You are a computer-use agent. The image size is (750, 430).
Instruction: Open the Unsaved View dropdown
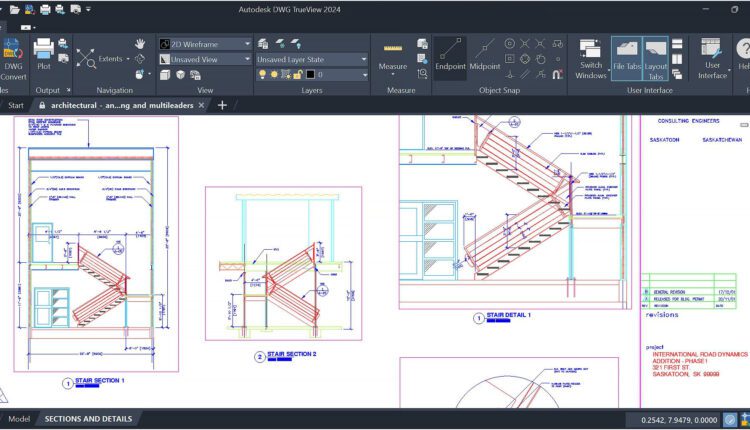pyautogui.click(x=205, y=59)
